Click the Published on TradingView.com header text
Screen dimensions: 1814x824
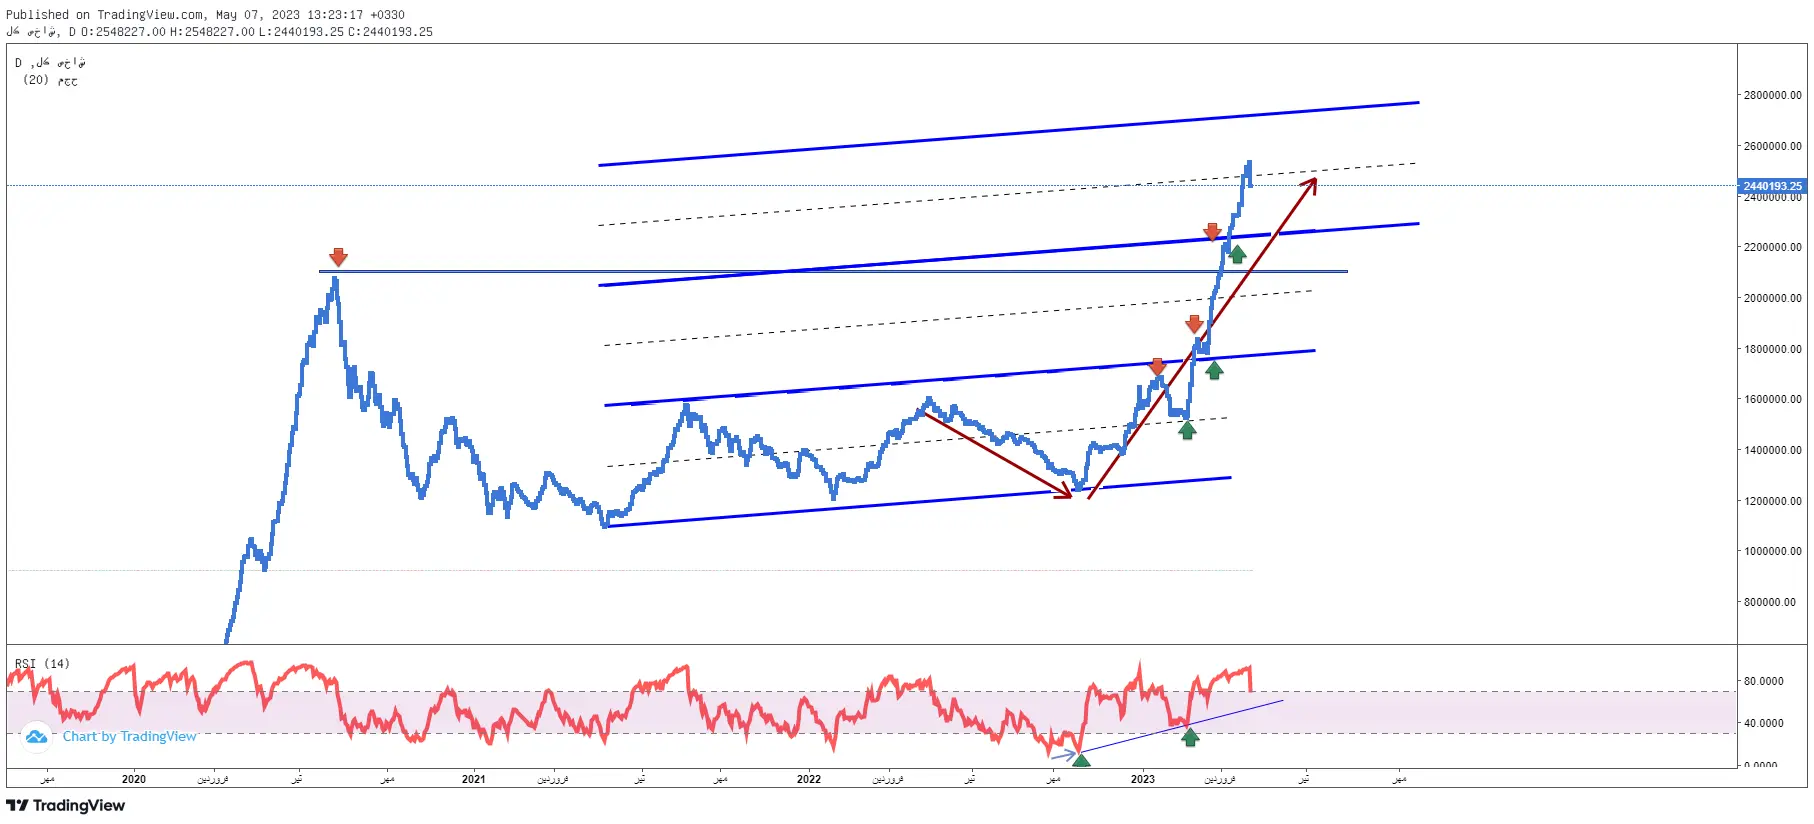click(205, 15)
